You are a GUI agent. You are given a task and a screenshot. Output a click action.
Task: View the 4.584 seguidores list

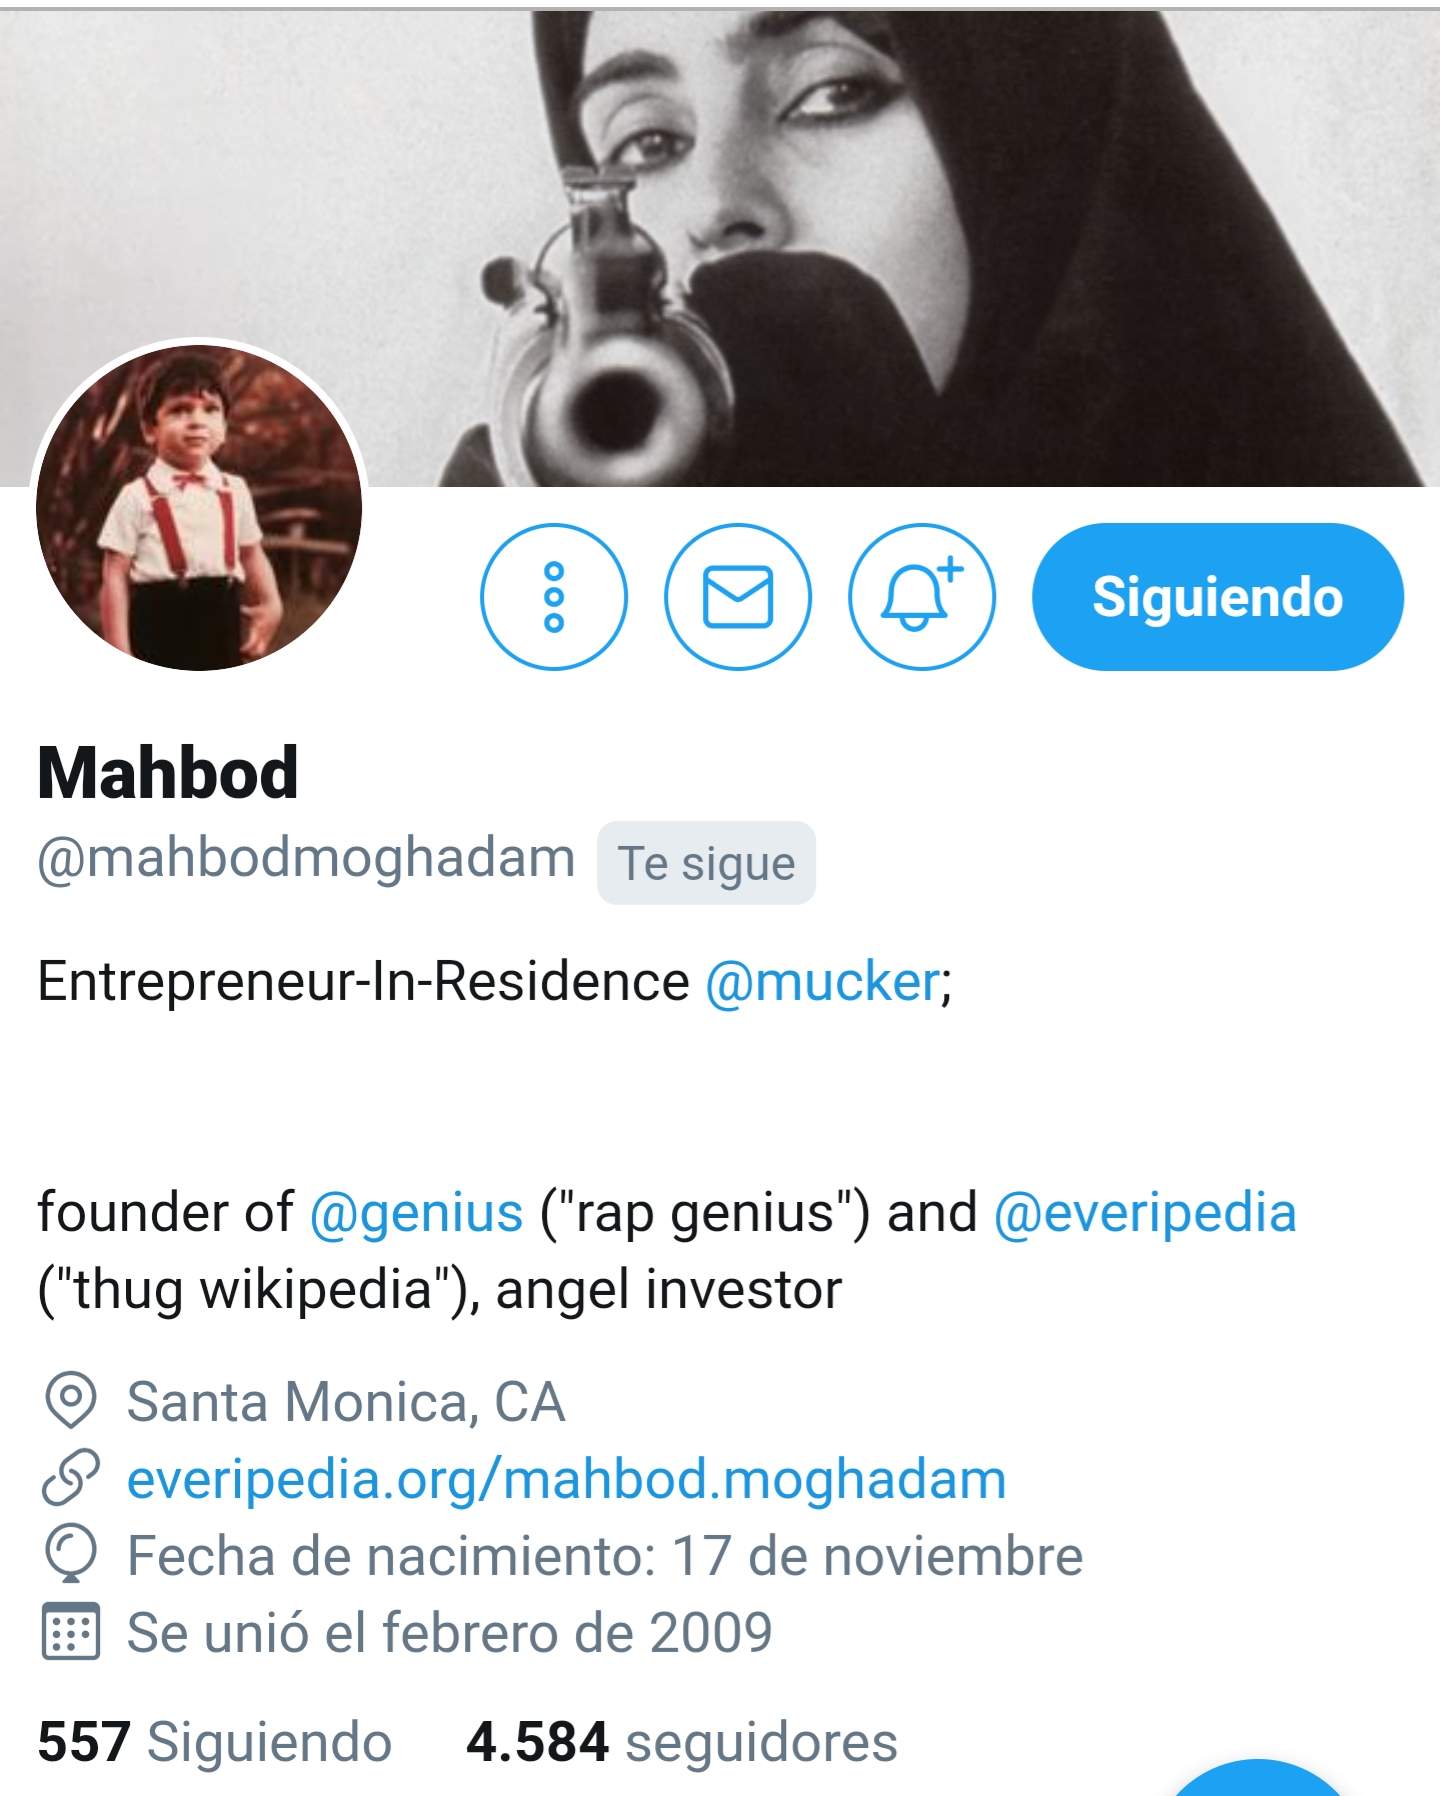pyautogui.click(x=682, y=1742)
